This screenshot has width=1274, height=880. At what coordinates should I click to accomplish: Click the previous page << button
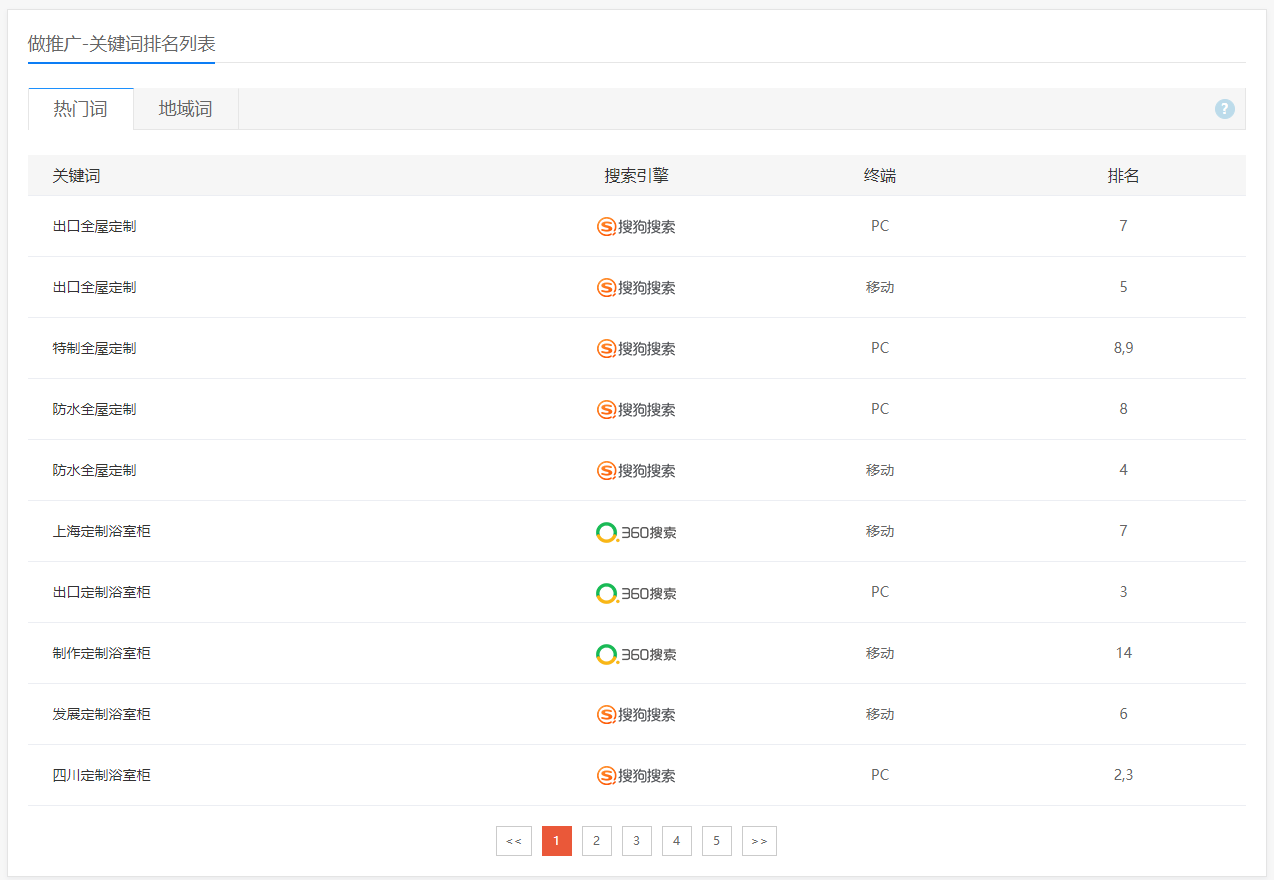pos(513,841)
